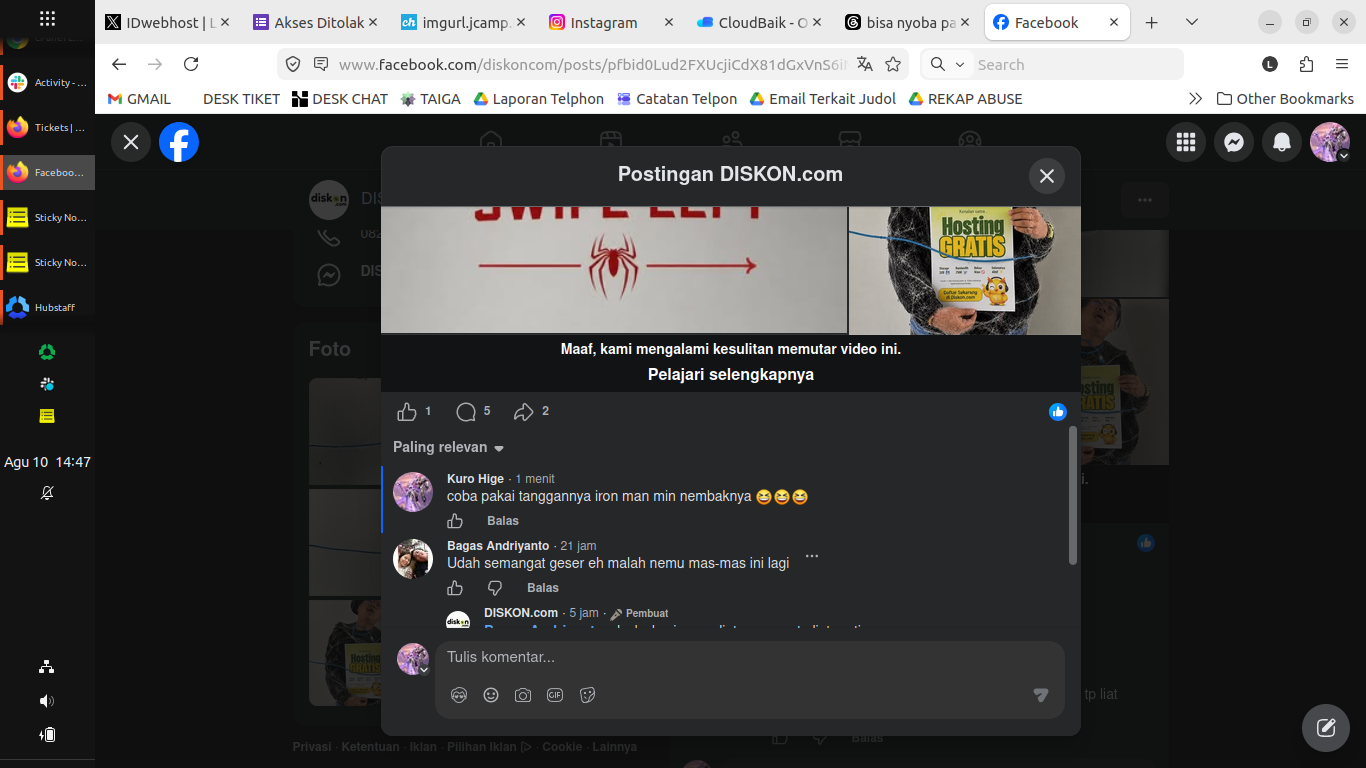Add a GIF to the comment
1366x768 pixels.
point(555,695)
